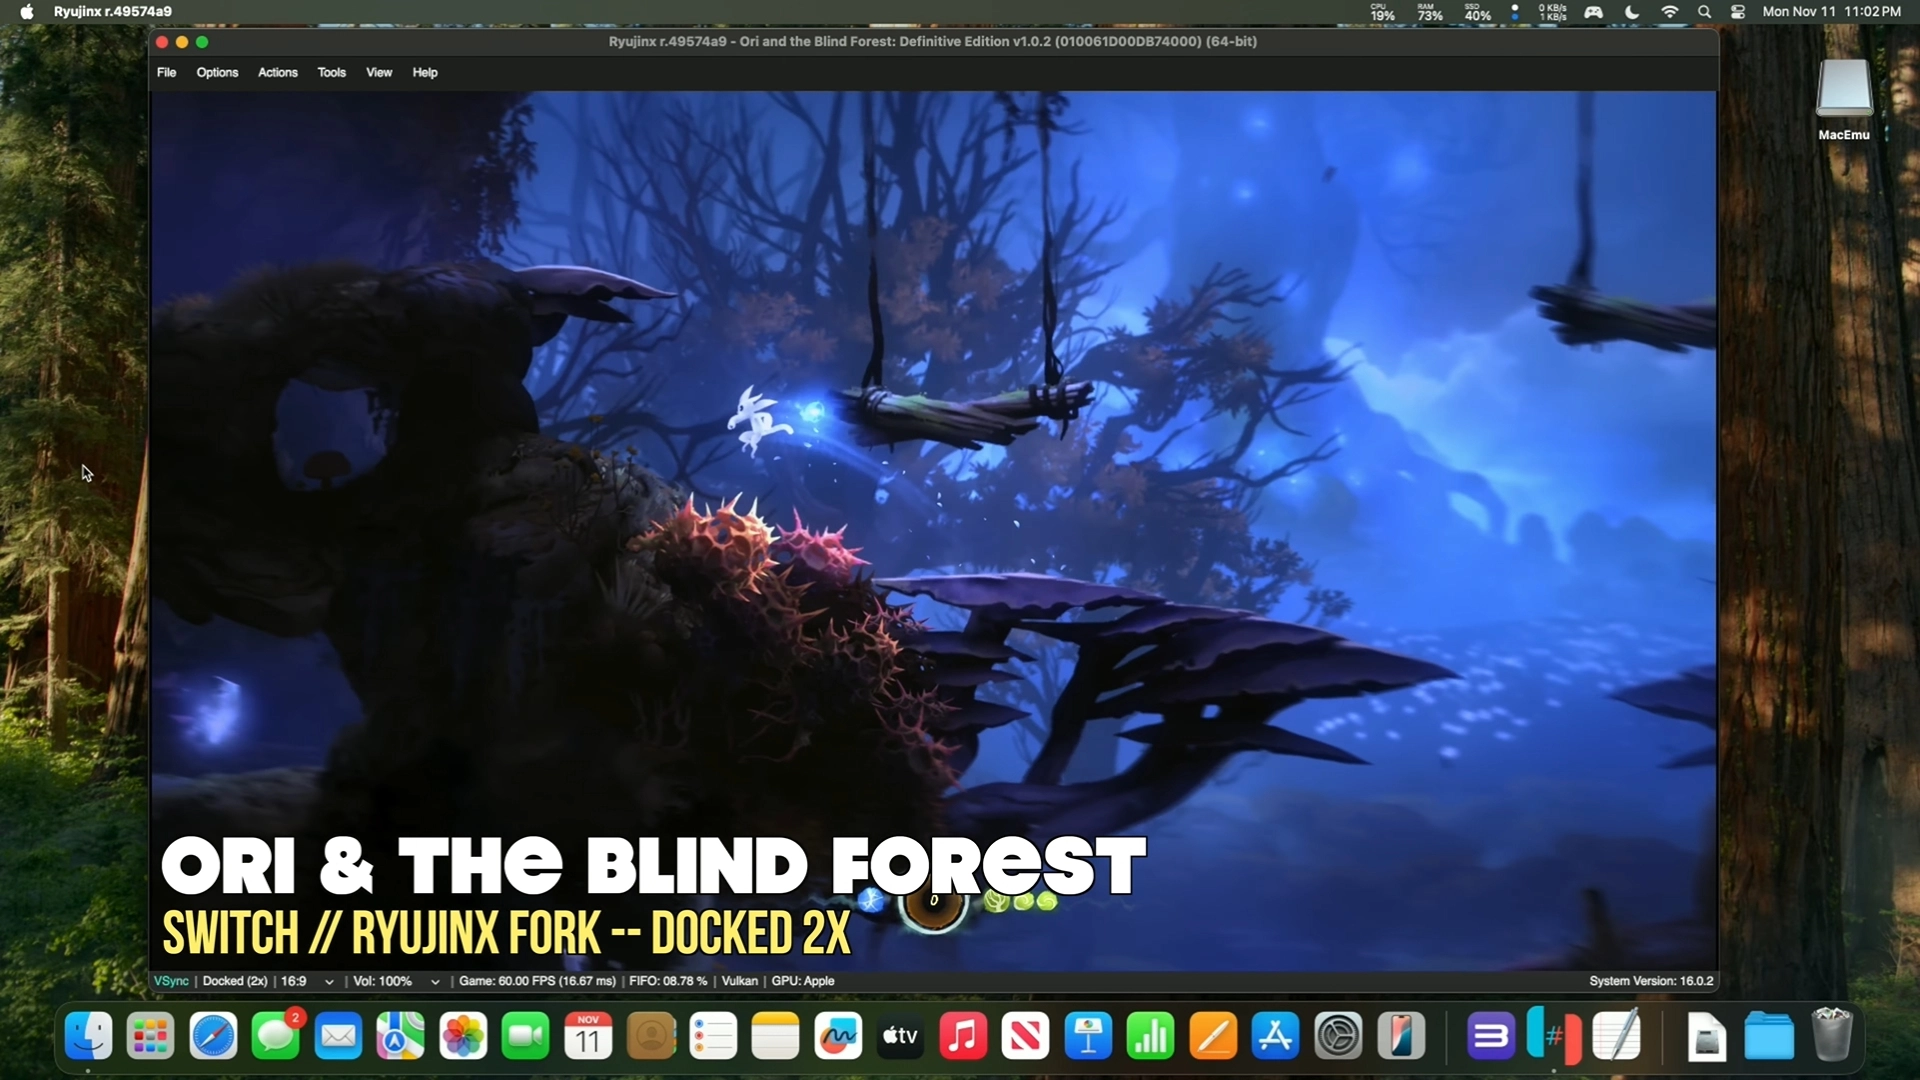Open the Tools menu
1920x1080 pixels.
[331, 72]
